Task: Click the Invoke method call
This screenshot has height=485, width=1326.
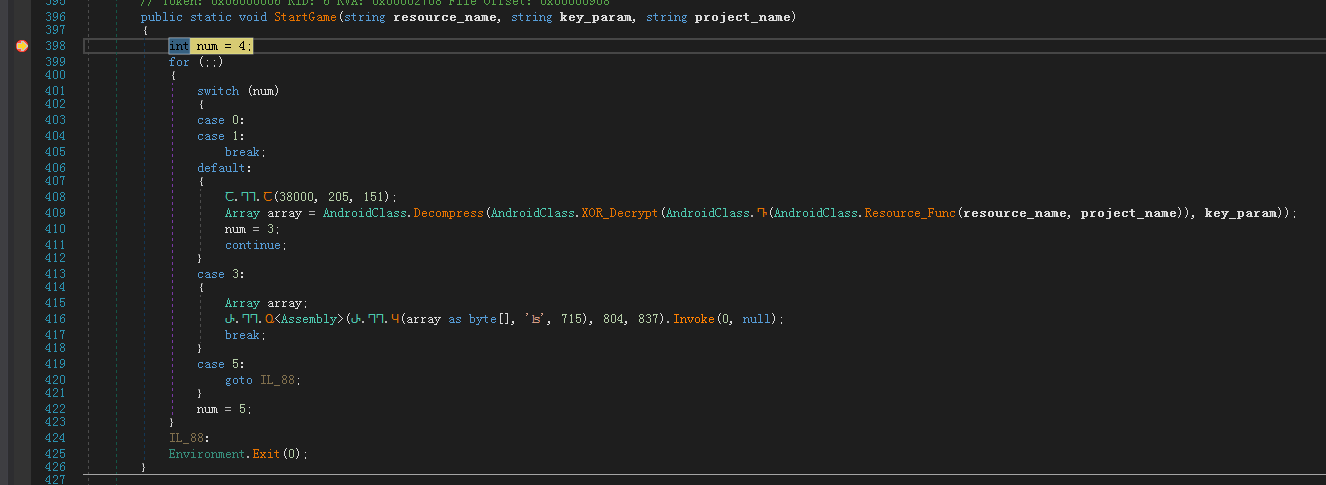Action: [694, 319]
